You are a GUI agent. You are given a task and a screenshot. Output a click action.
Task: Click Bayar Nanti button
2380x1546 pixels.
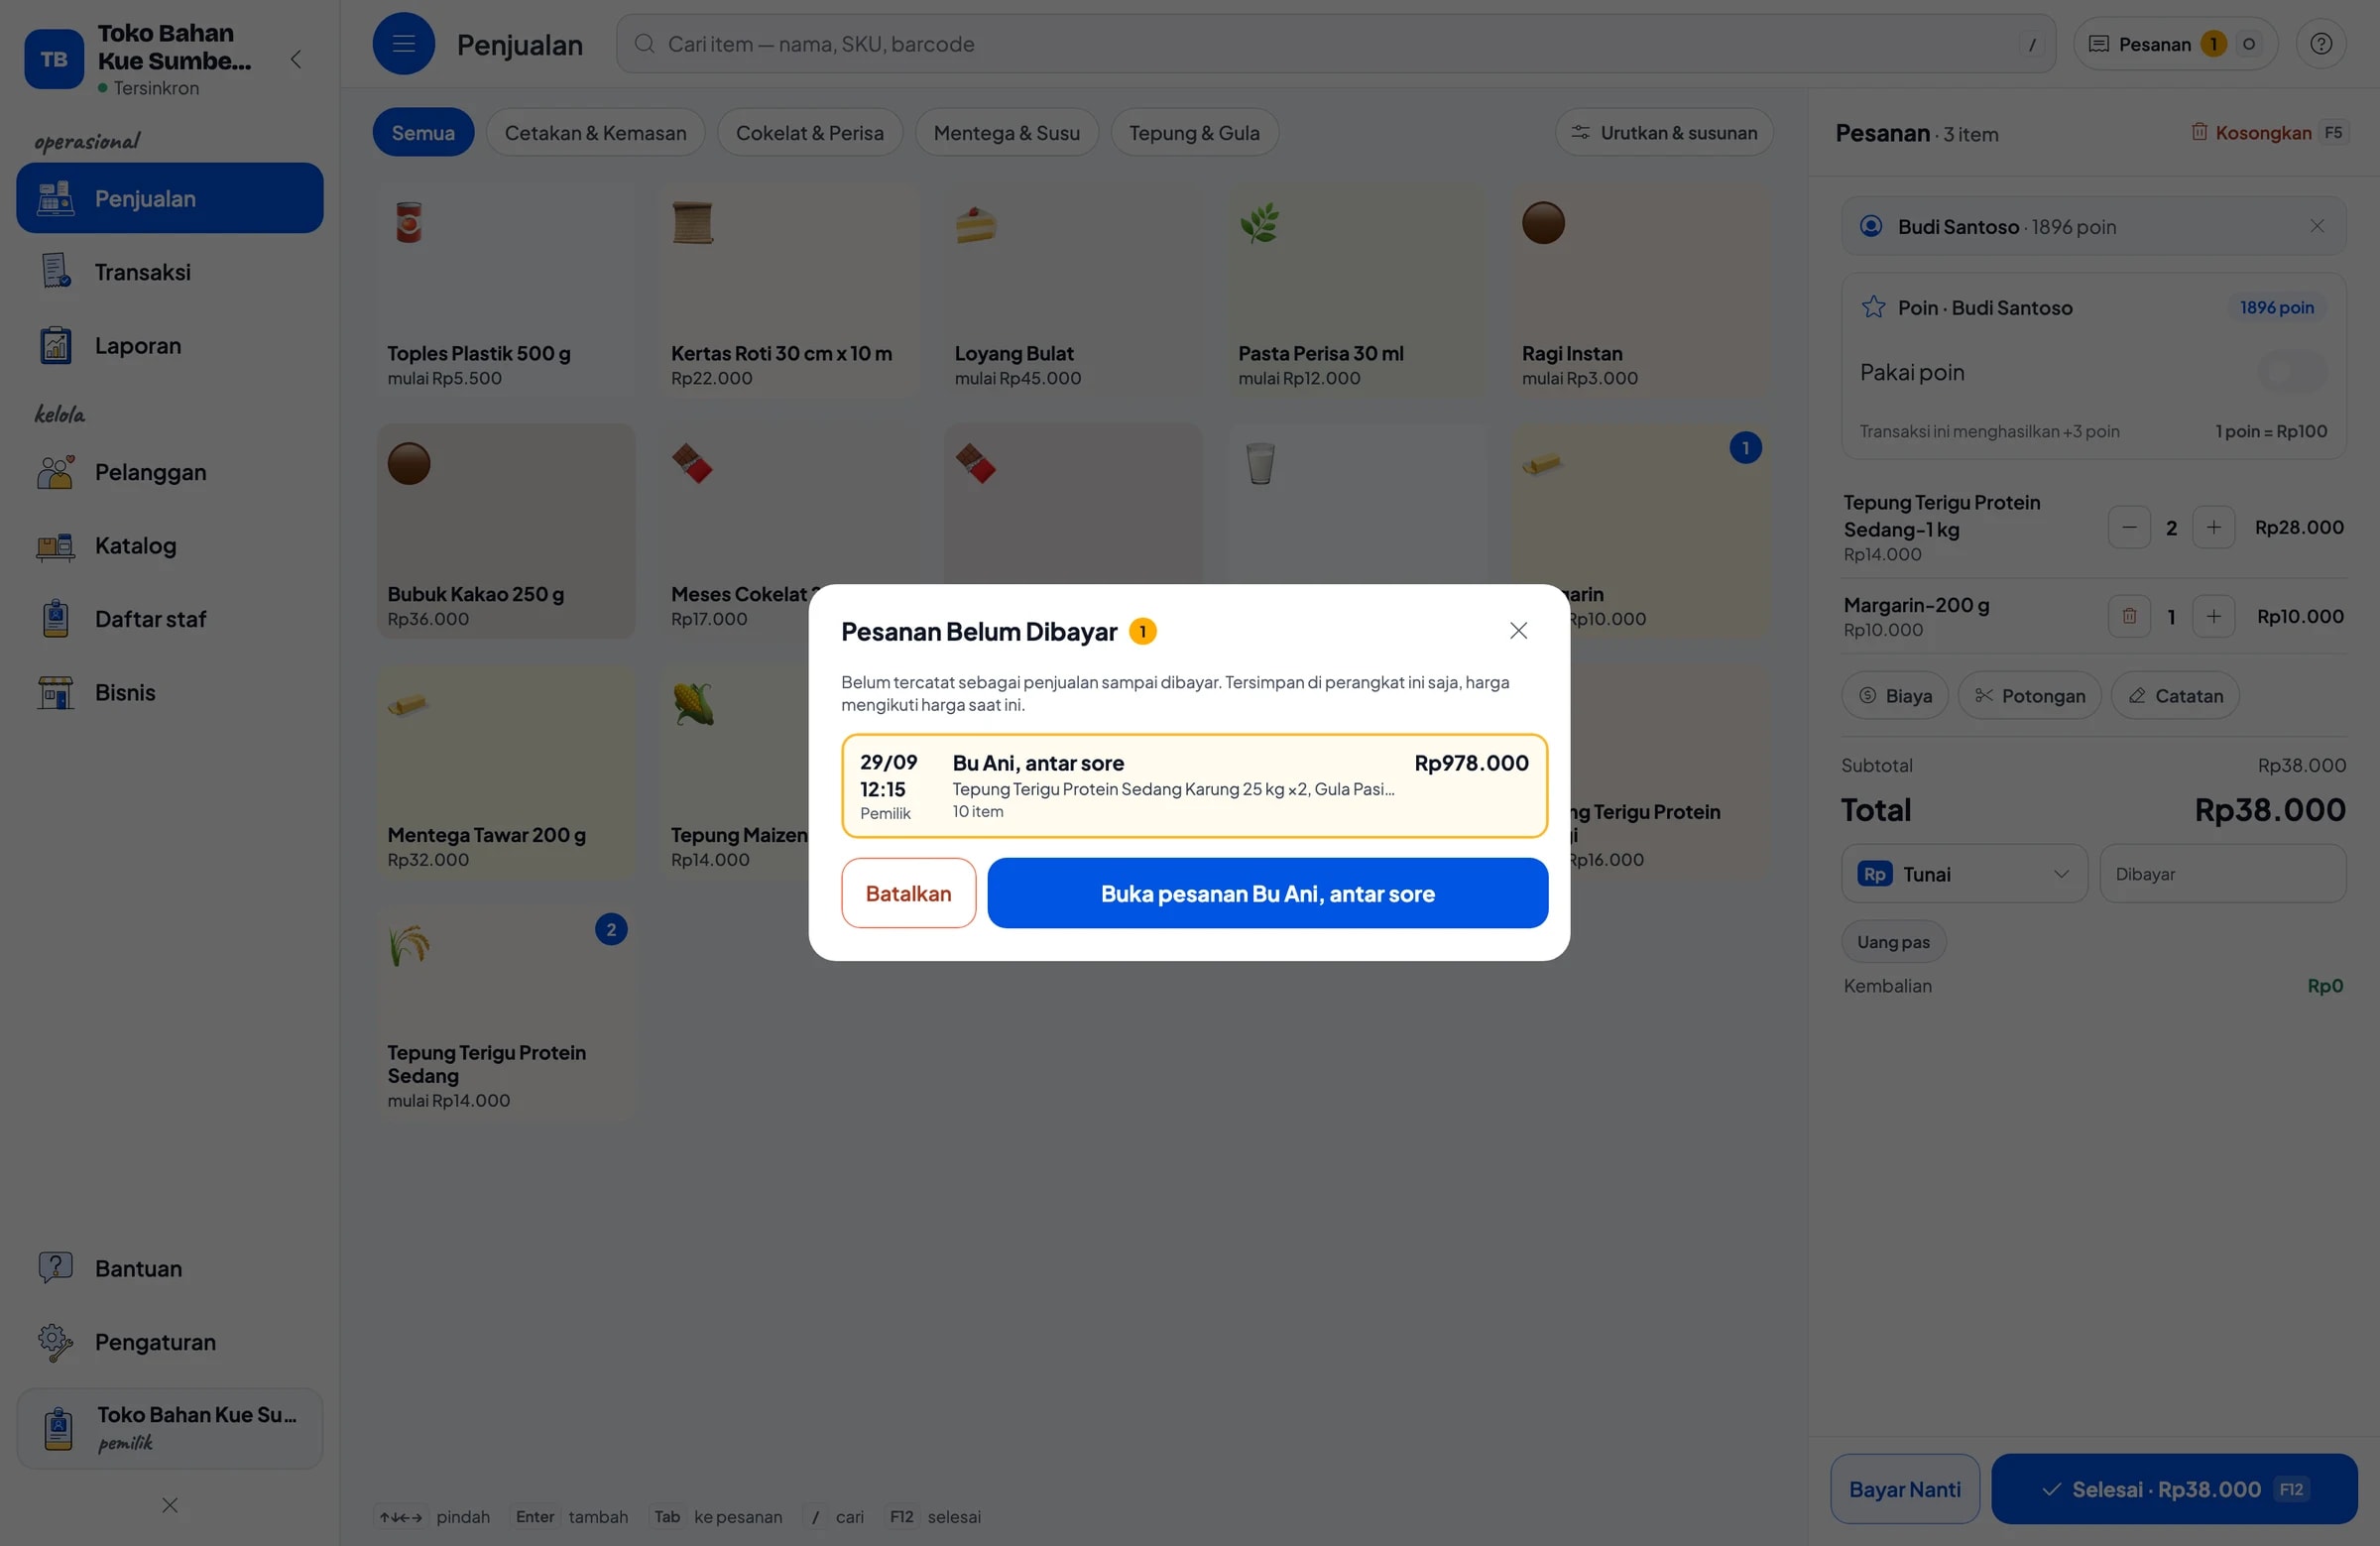tap(1904, 1488)
